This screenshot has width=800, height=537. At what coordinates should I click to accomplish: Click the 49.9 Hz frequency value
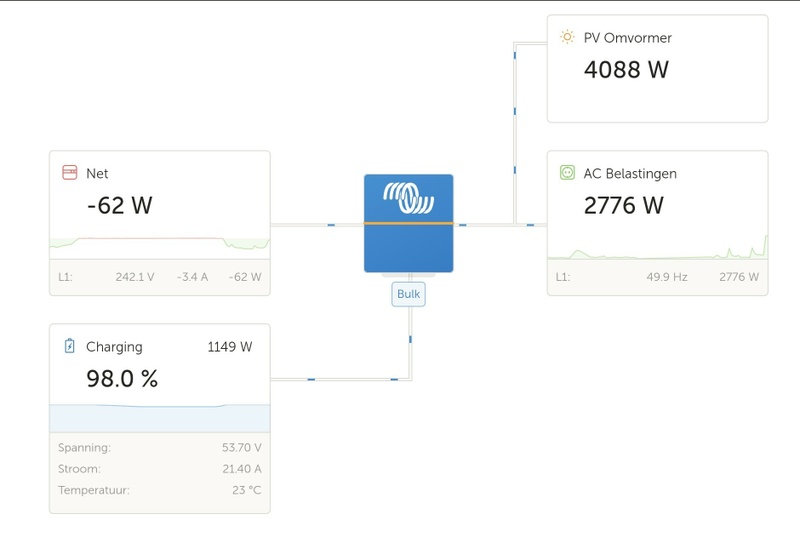point(667,277)
